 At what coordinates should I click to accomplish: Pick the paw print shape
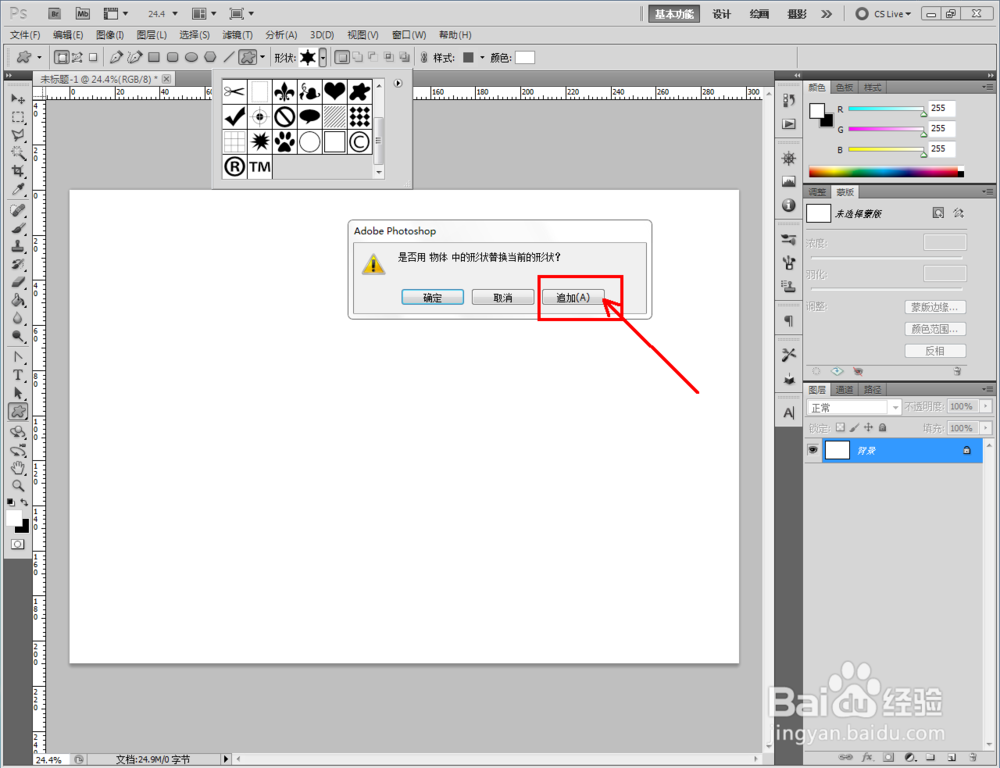tap(284, 142)
